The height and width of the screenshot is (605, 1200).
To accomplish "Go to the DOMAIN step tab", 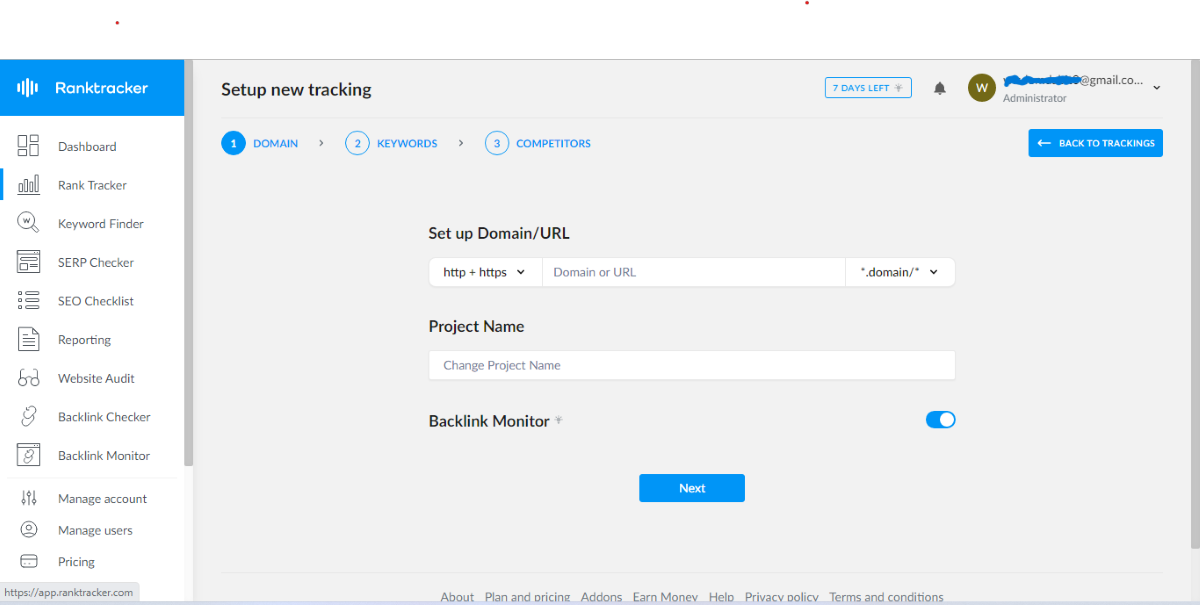I will (x=275, y=143).
